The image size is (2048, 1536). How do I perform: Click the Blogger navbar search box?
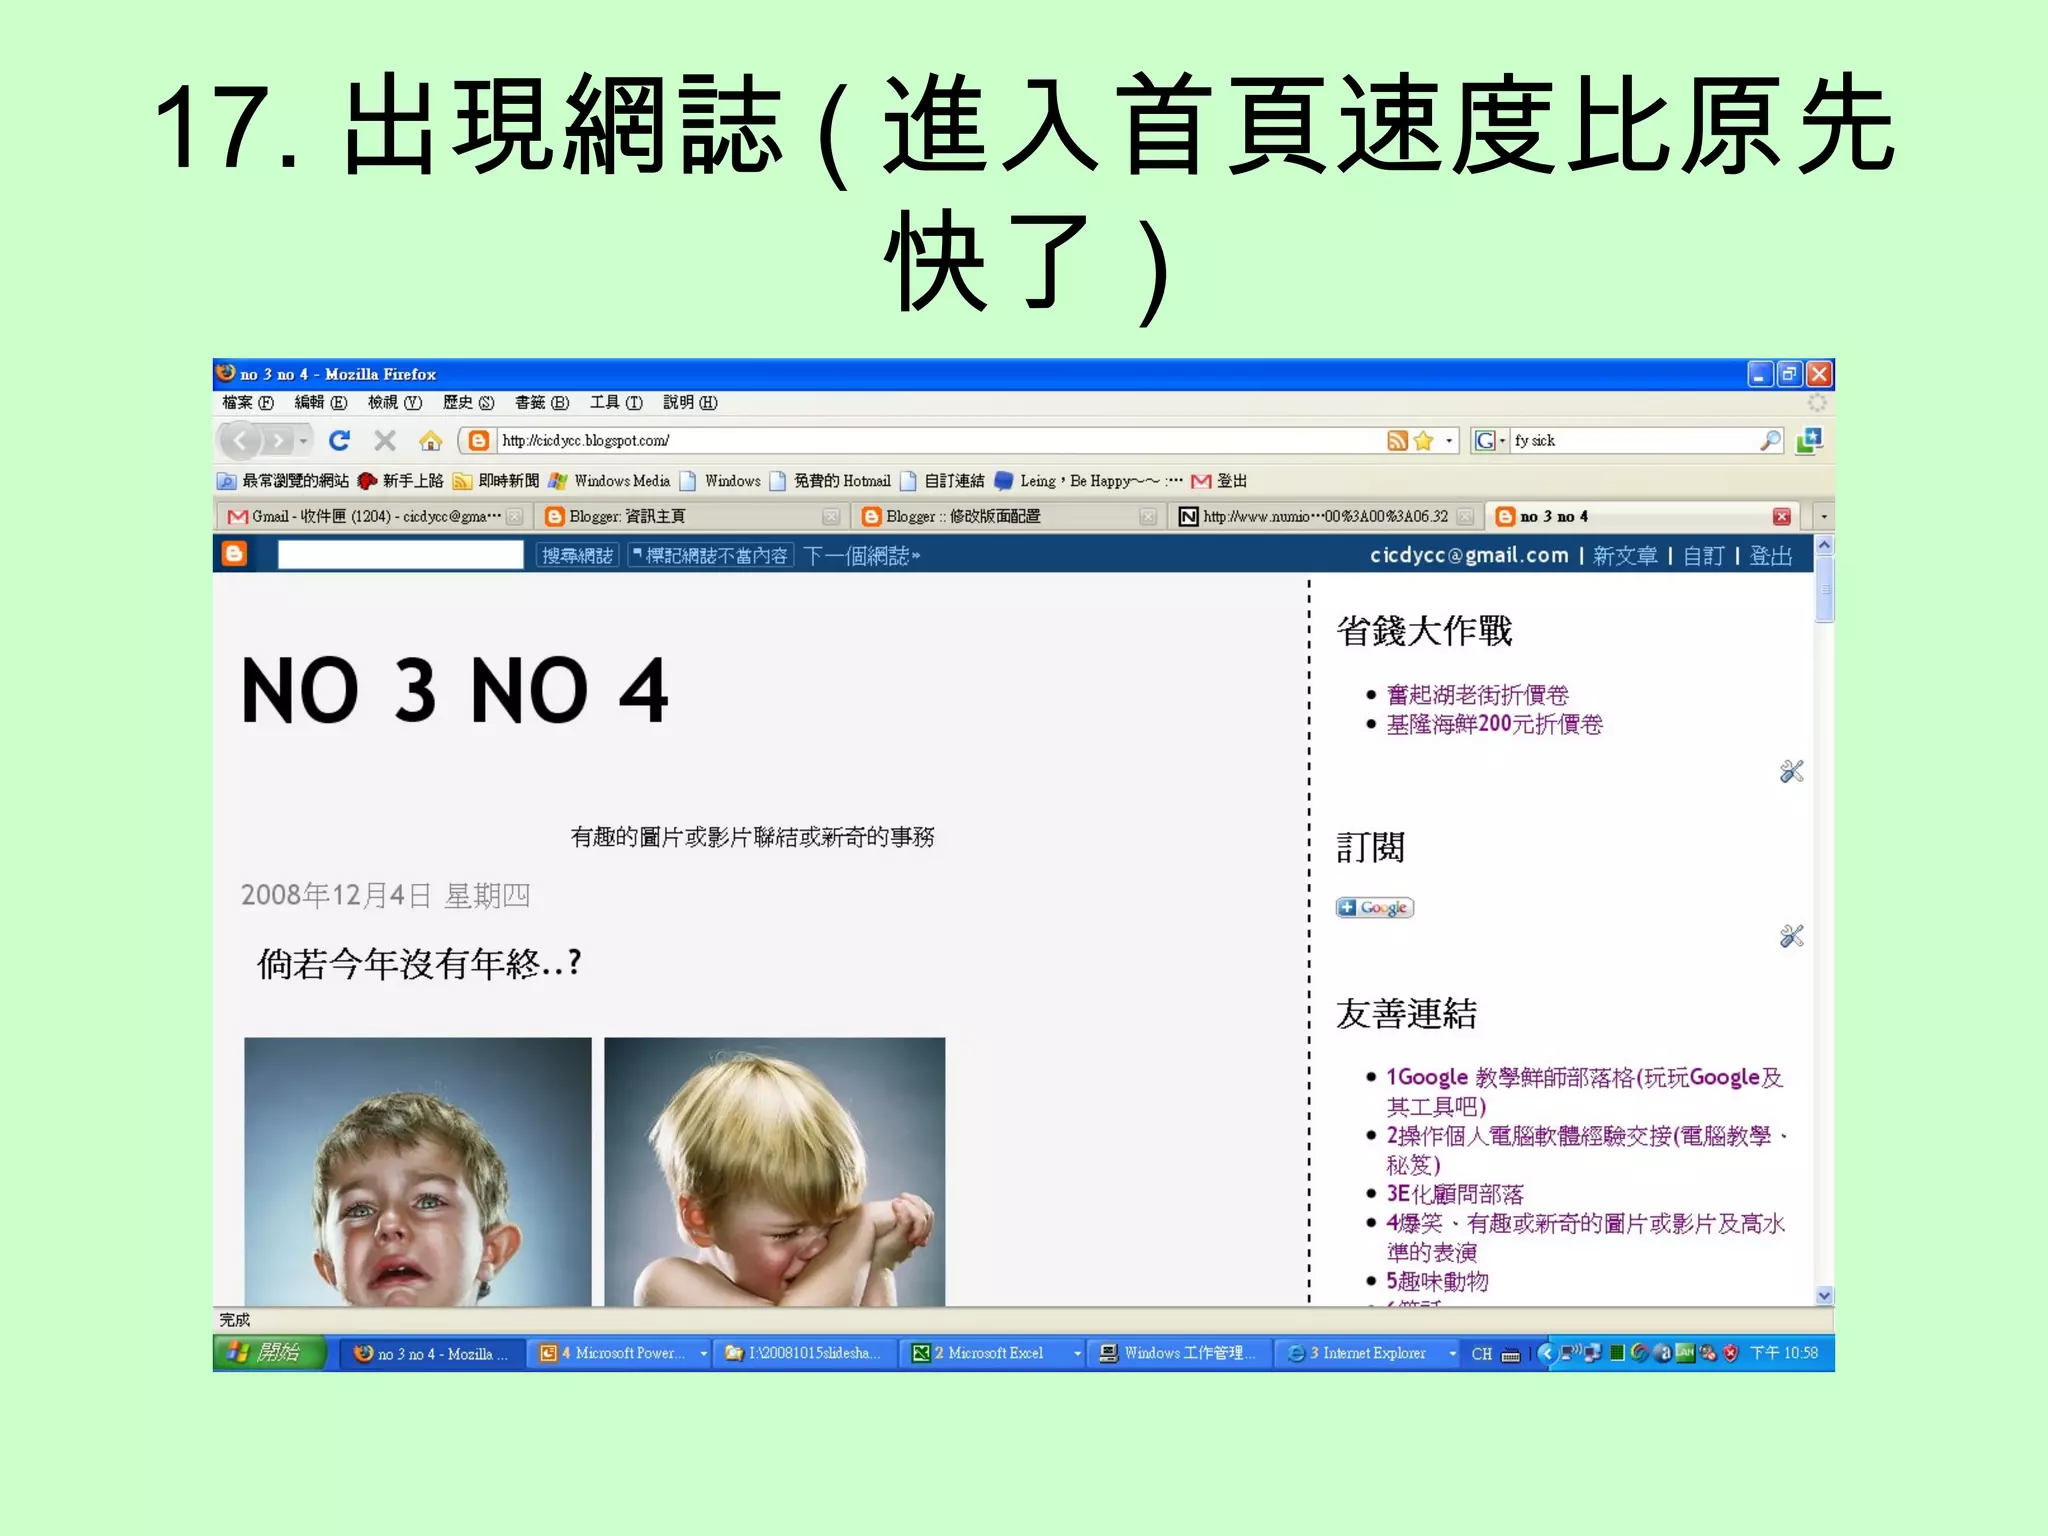(400, 554)
